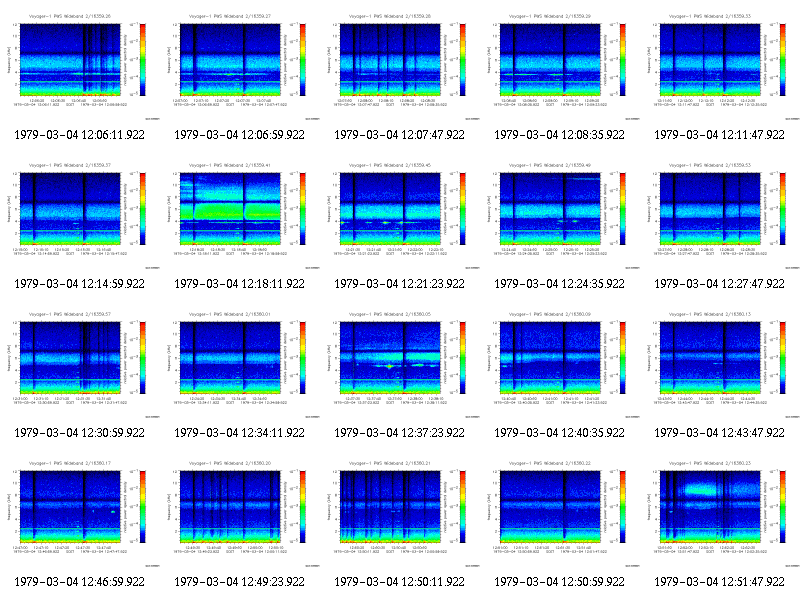The width and height of the screenshot is (800, 596).
Task: Click the 1979-03-04 12:46:59.922 caption
Action: tap(79, 582)
